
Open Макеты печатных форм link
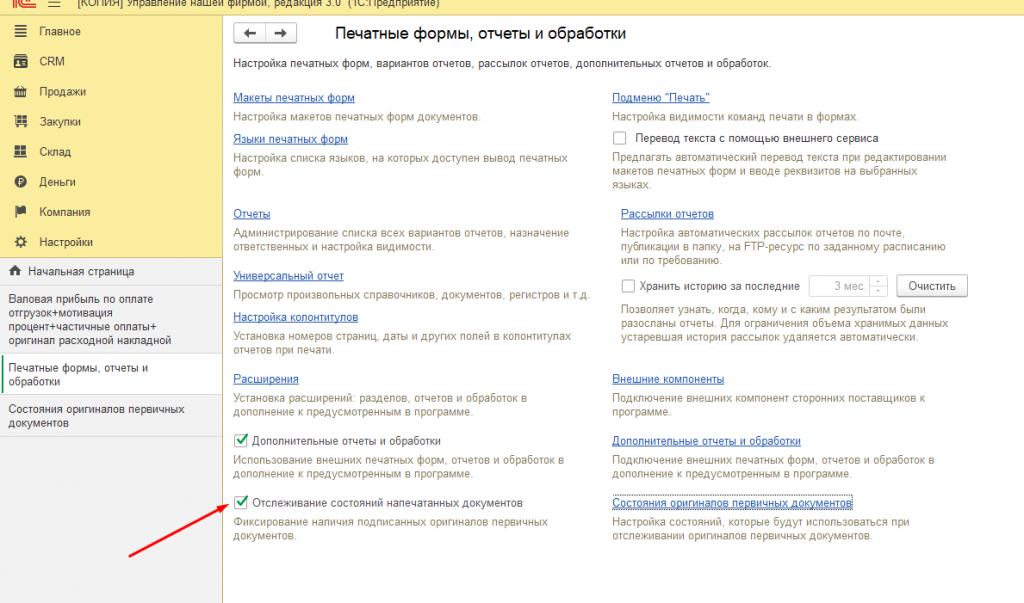(294, 97)
